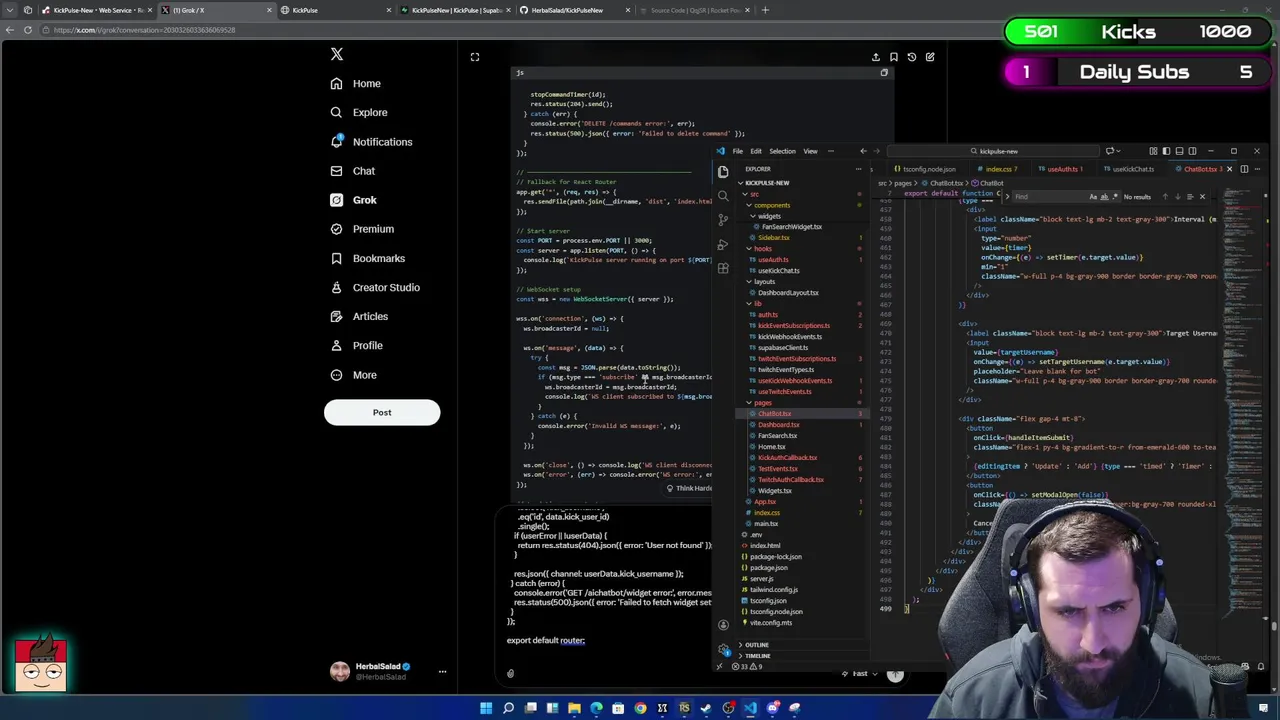Share the Grok conversation
The height and width of the screenshot is (720, 1280).
[876, 57]
